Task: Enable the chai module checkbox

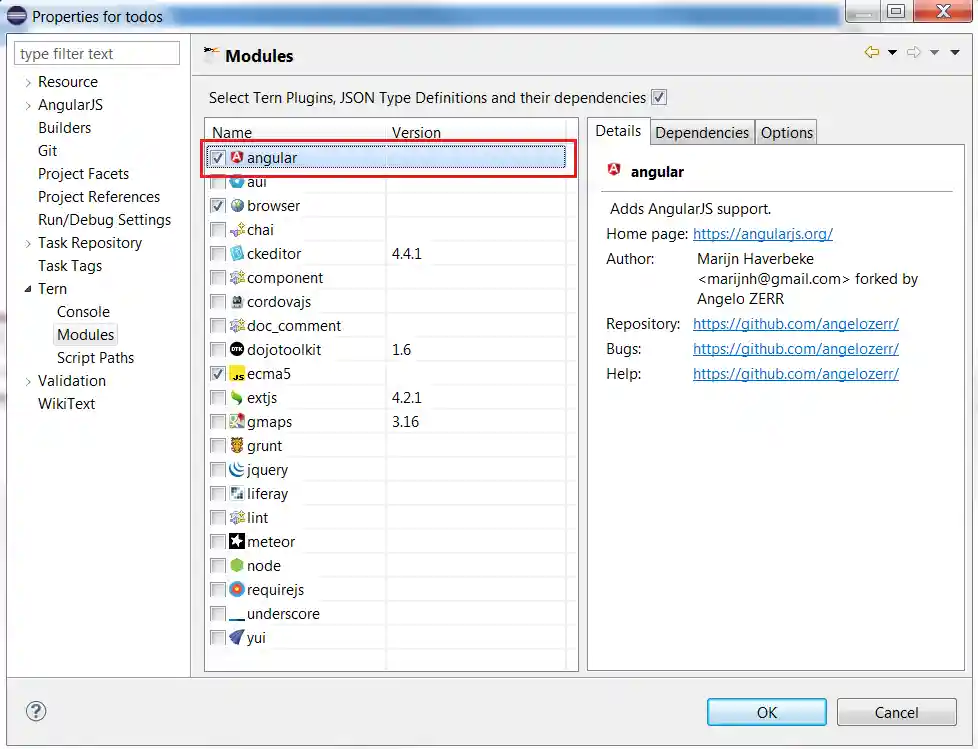Action: point(218,229)
